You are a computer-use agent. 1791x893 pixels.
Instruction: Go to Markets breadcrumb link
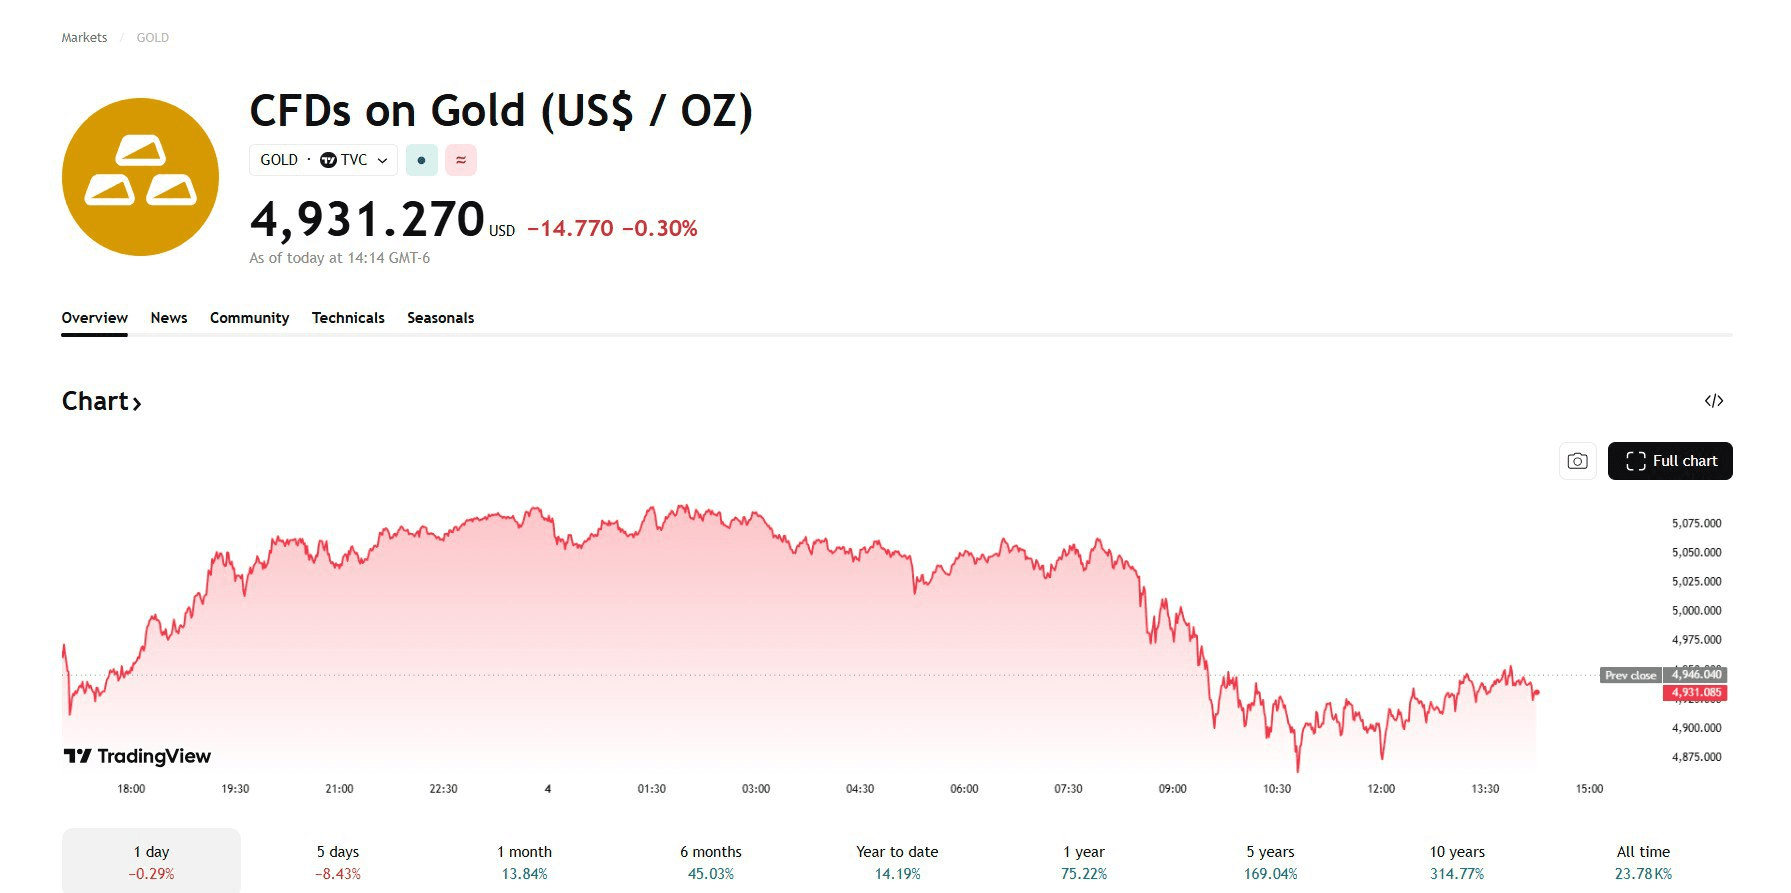click(x=84, y=38)
